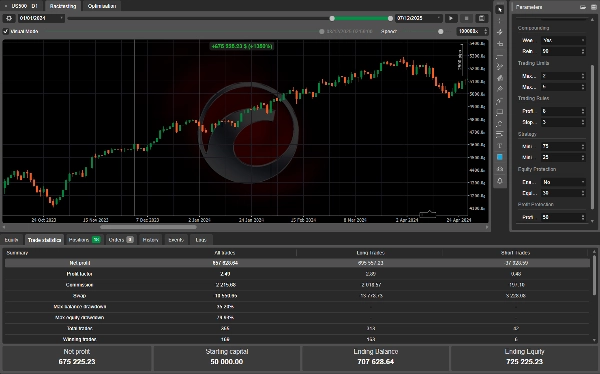This screenshot has height=374, width=600.
Task: Pick the text T tool
Action: tap(500, 146)
